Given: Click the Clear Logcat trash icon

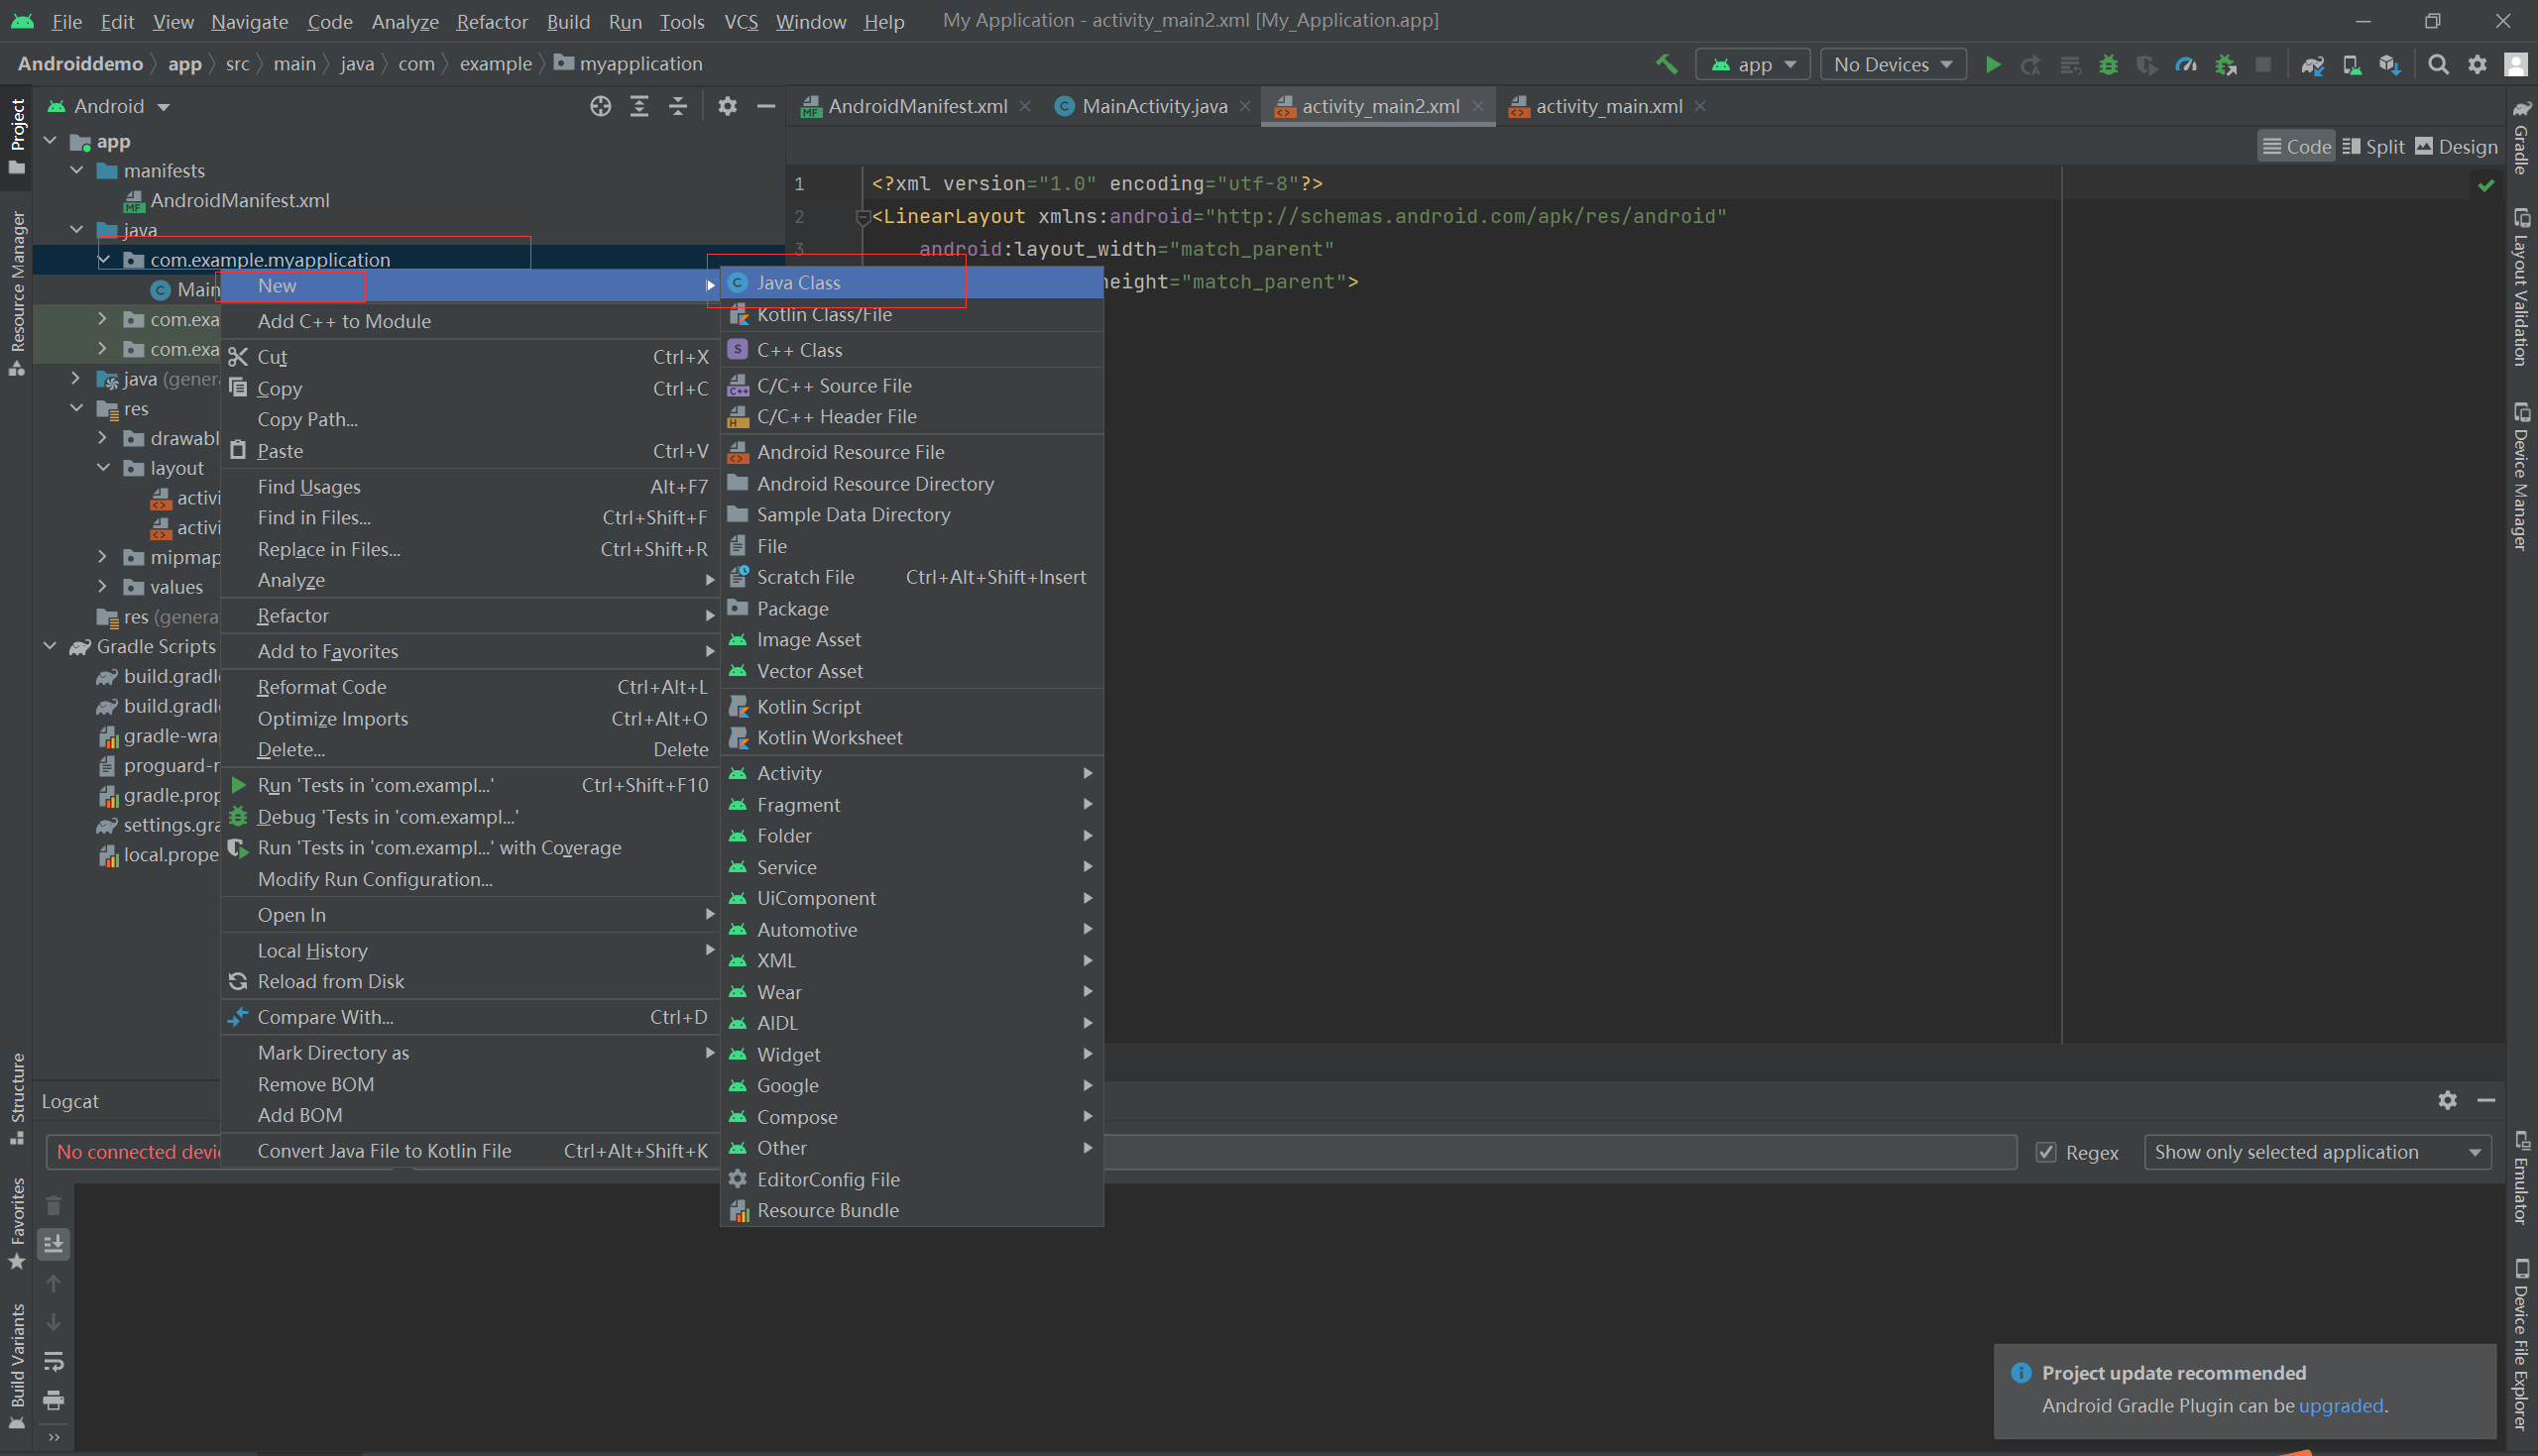Looking at the screenshot, I should pyautogui.click(x=54, y=1206).
